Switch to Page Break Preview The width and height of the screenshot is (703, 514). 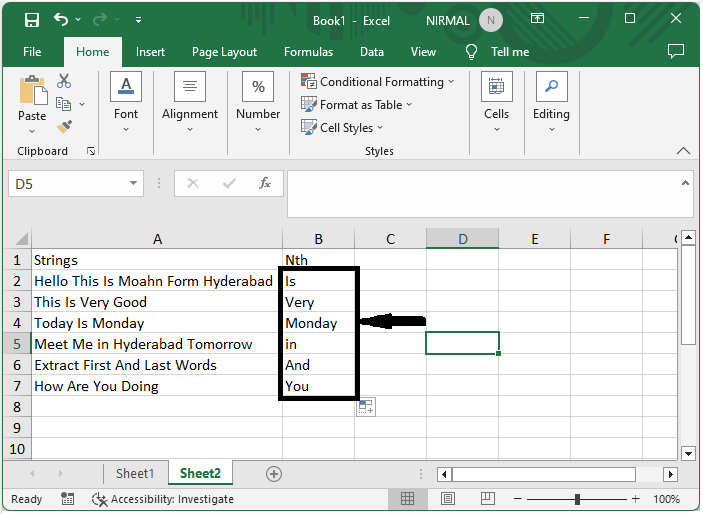[x=488, y=498]
